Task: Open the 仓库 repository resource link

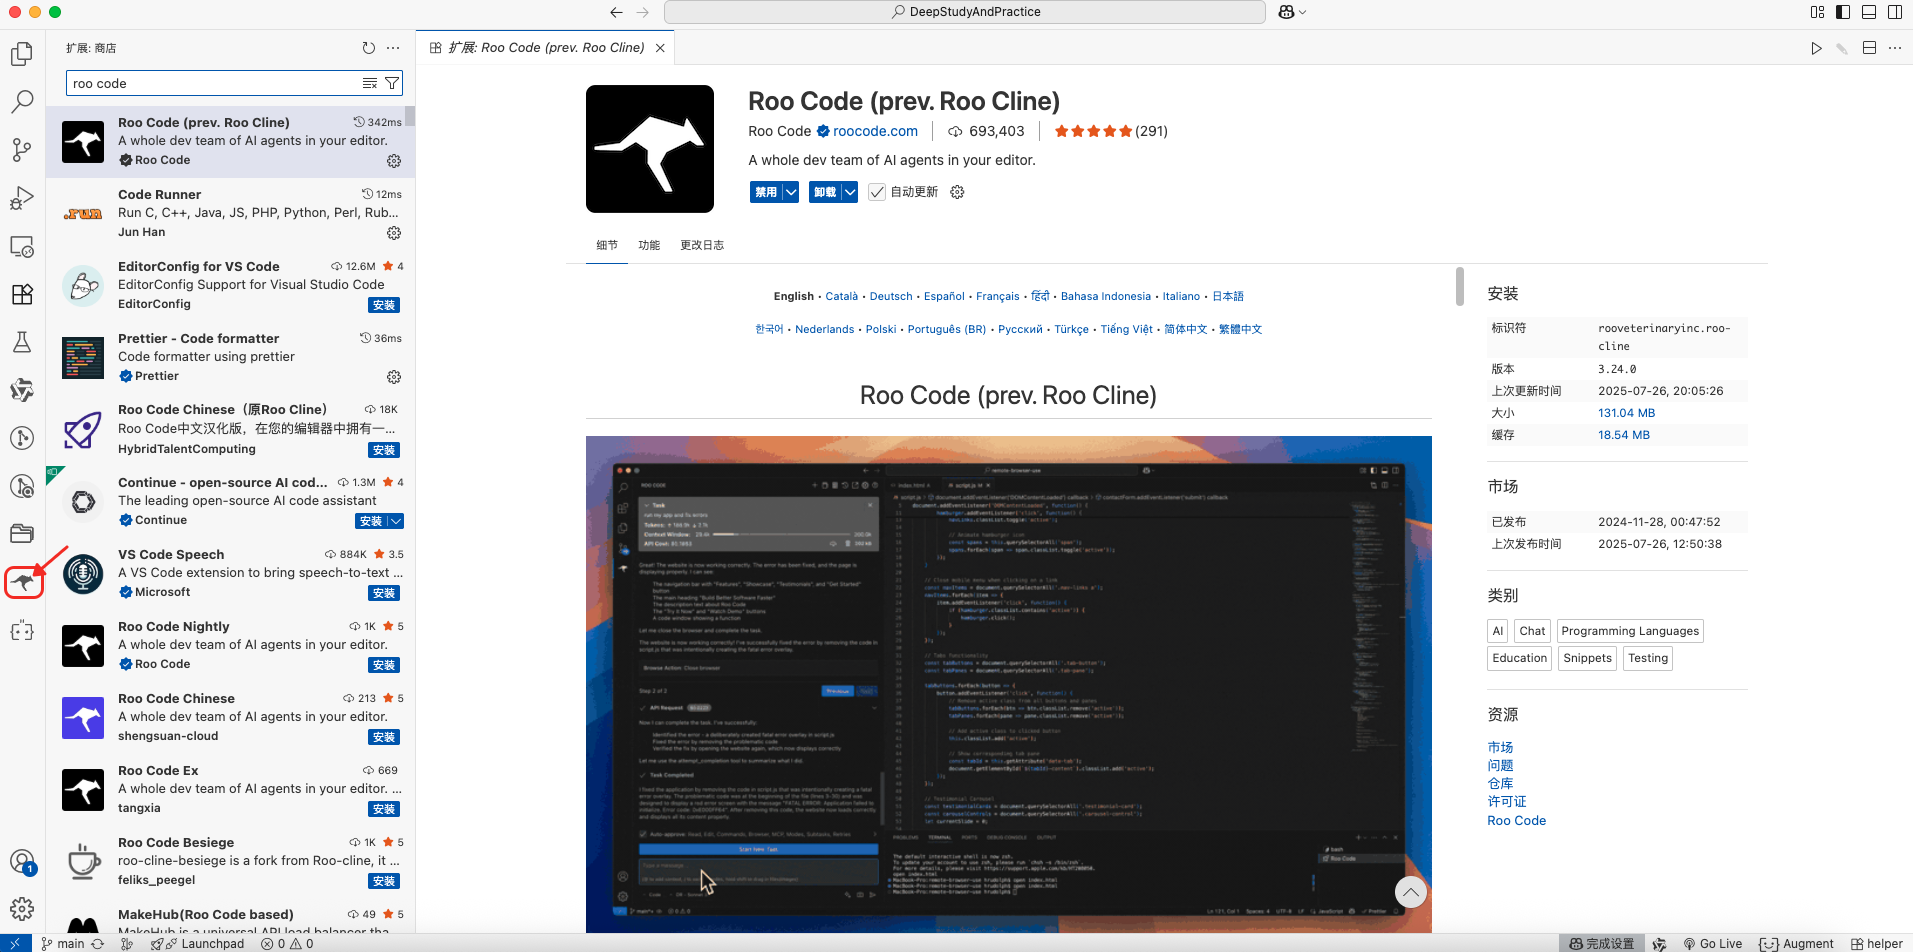Action: 1500,784
